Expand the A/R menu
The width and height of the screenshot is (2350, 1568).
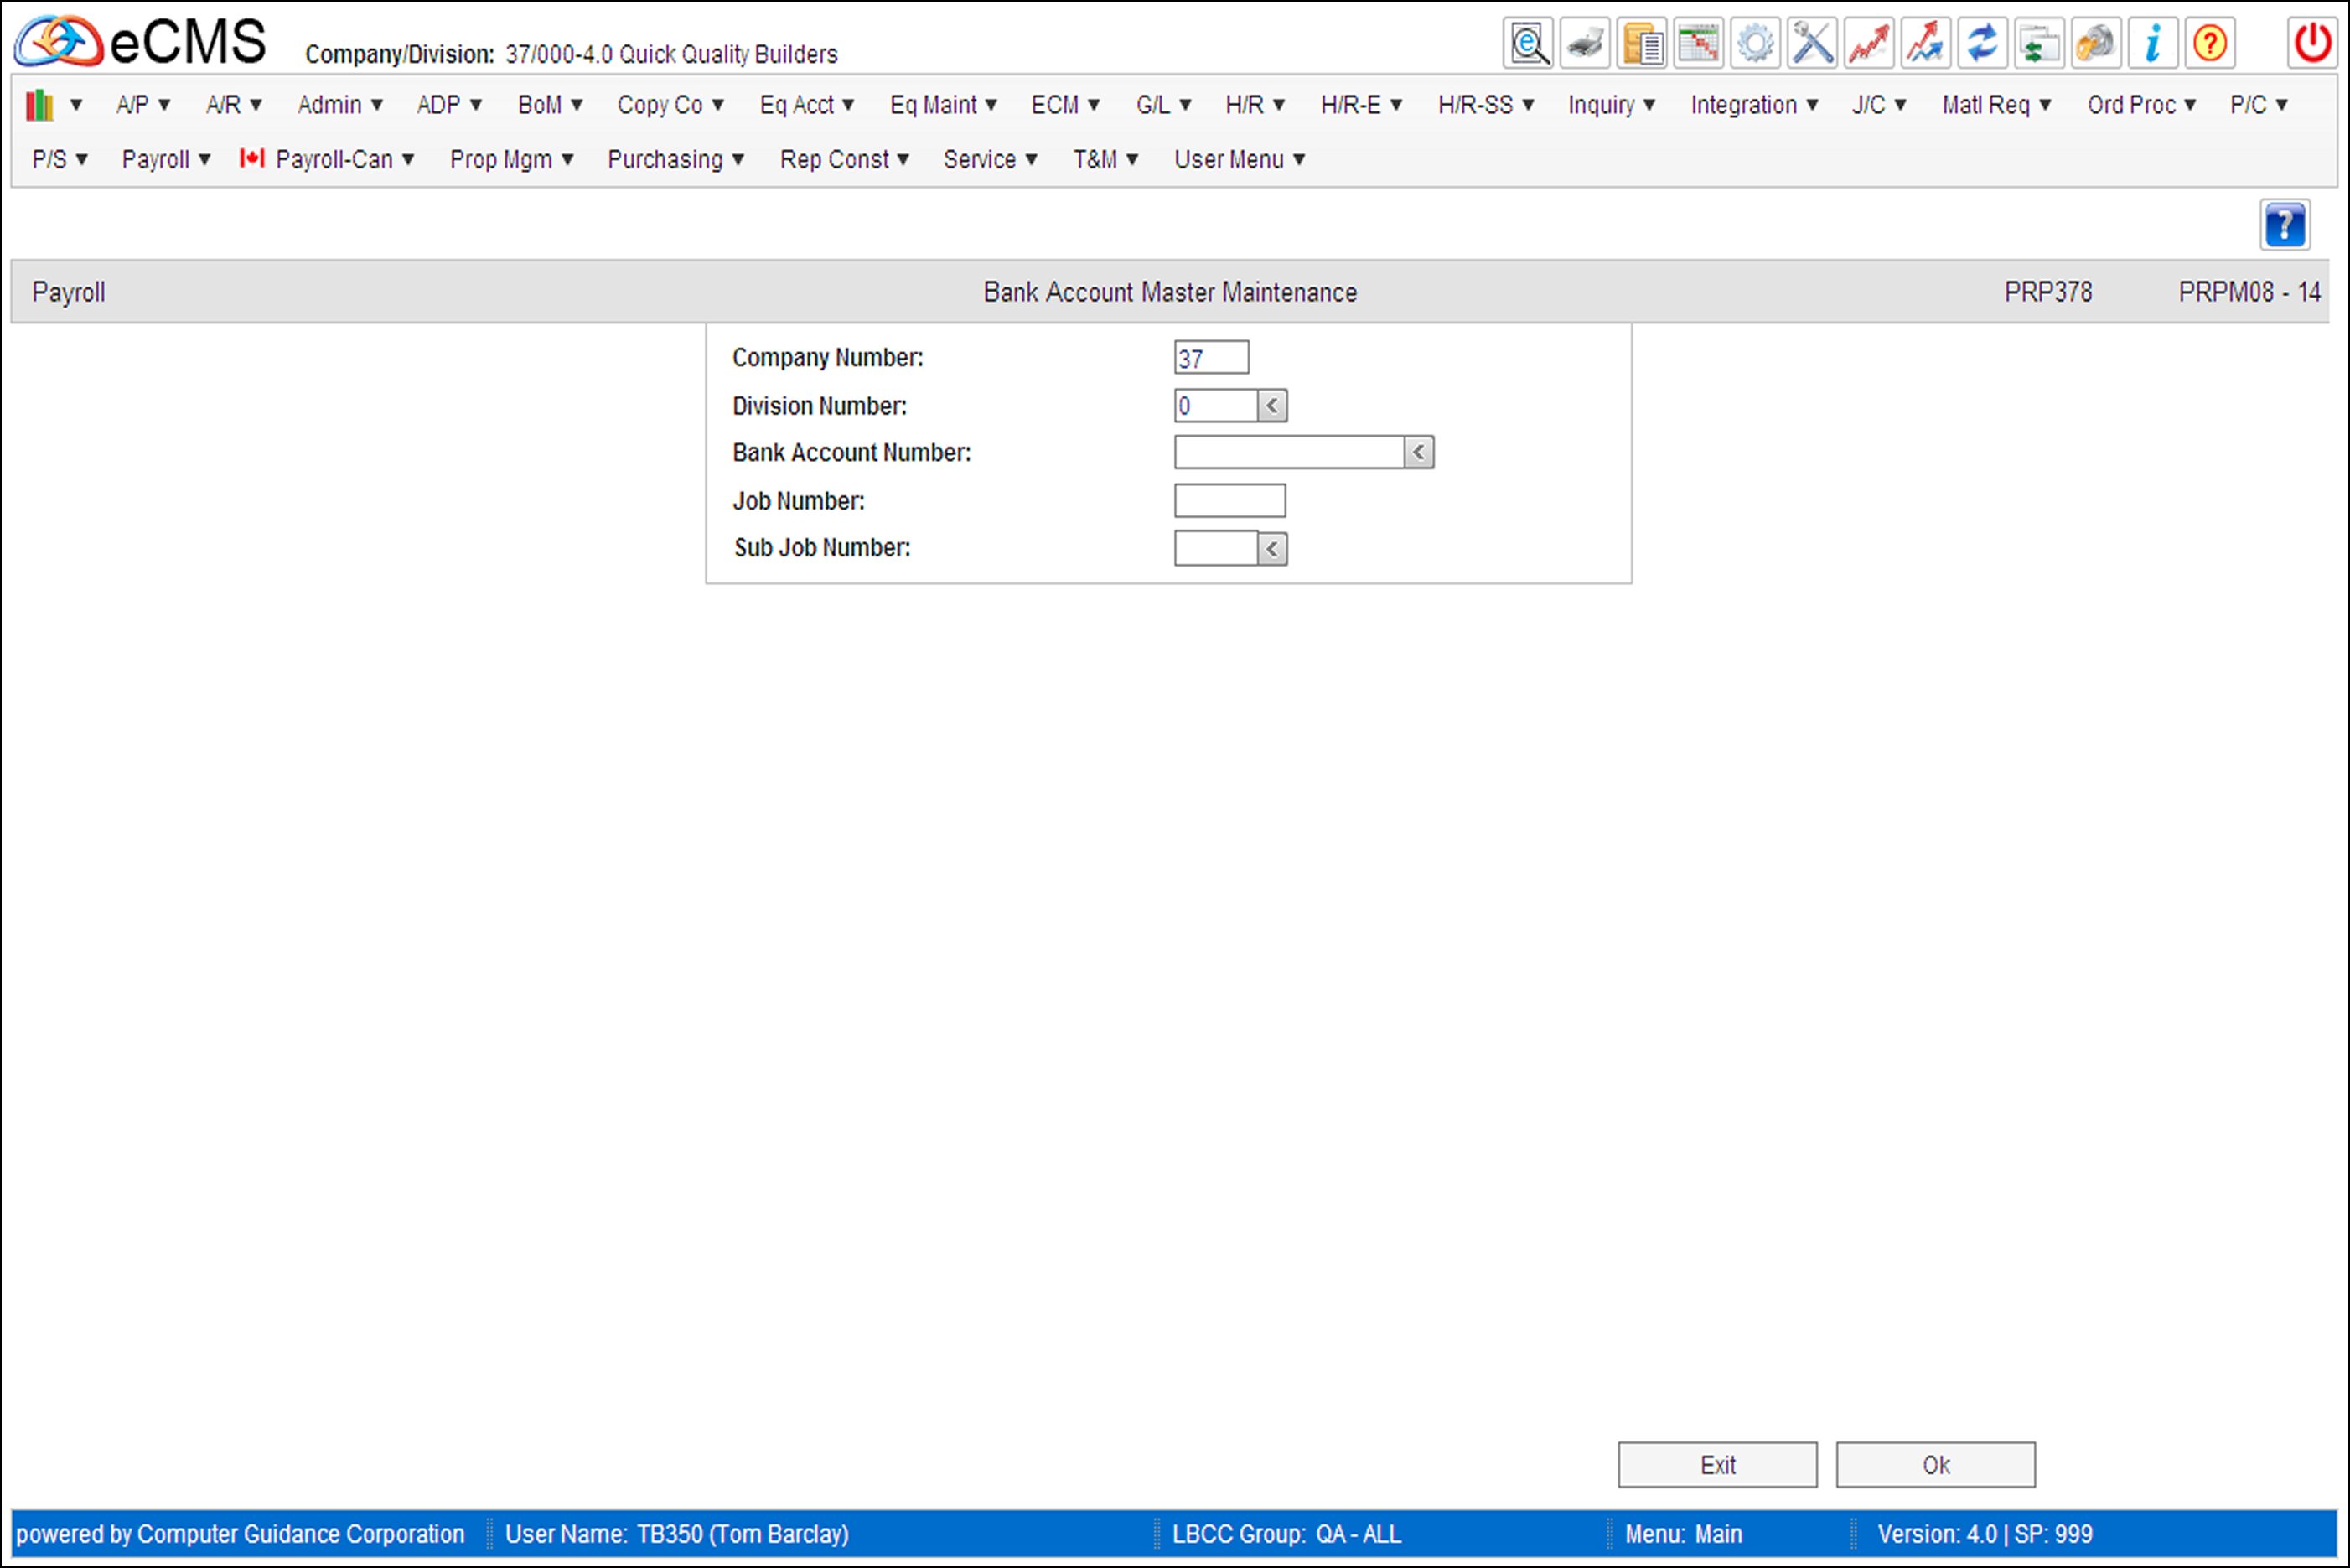point(233,104)
